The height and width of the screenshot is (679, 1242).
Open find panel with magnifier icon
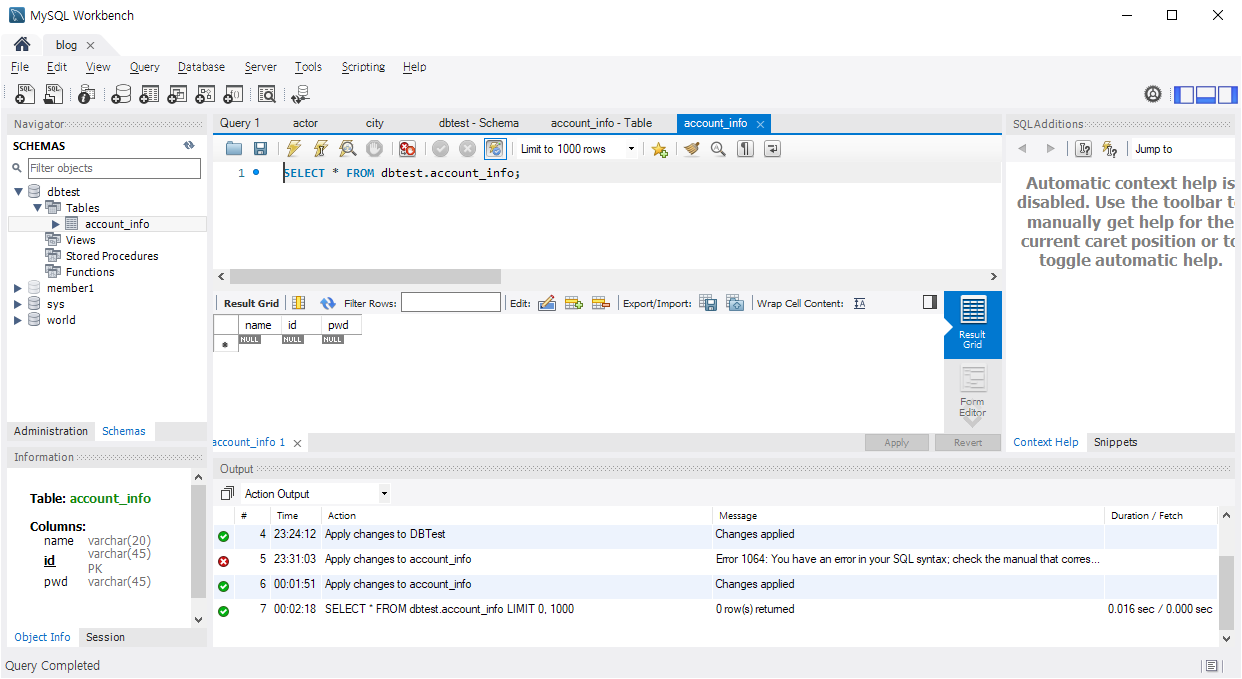[718, 149]
